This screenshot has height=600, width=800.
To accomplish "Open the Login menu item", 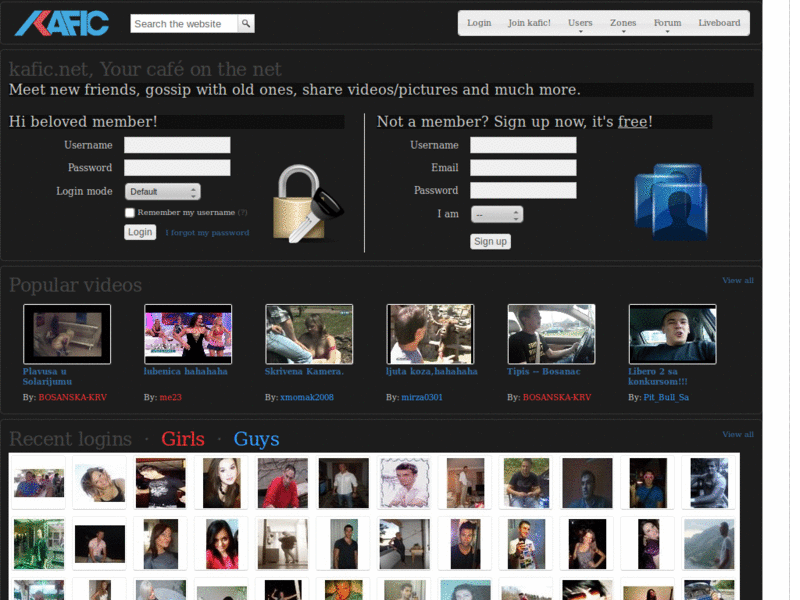I will point(479,23).
